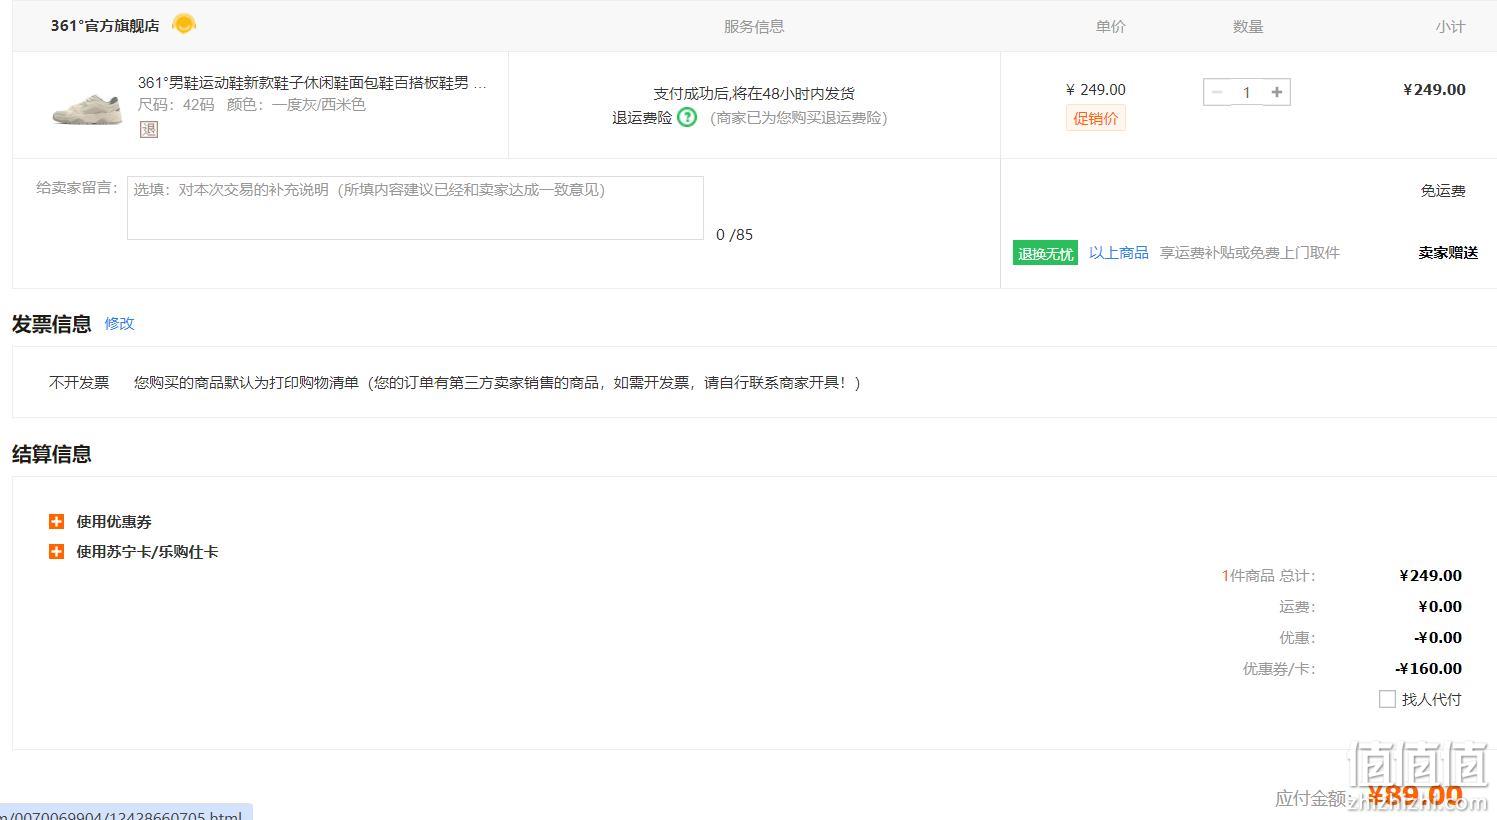The width and height of the screenshot is (1497, 820).
Task: Tick the 找人代付 checkbox
Action: [1387, 699]
